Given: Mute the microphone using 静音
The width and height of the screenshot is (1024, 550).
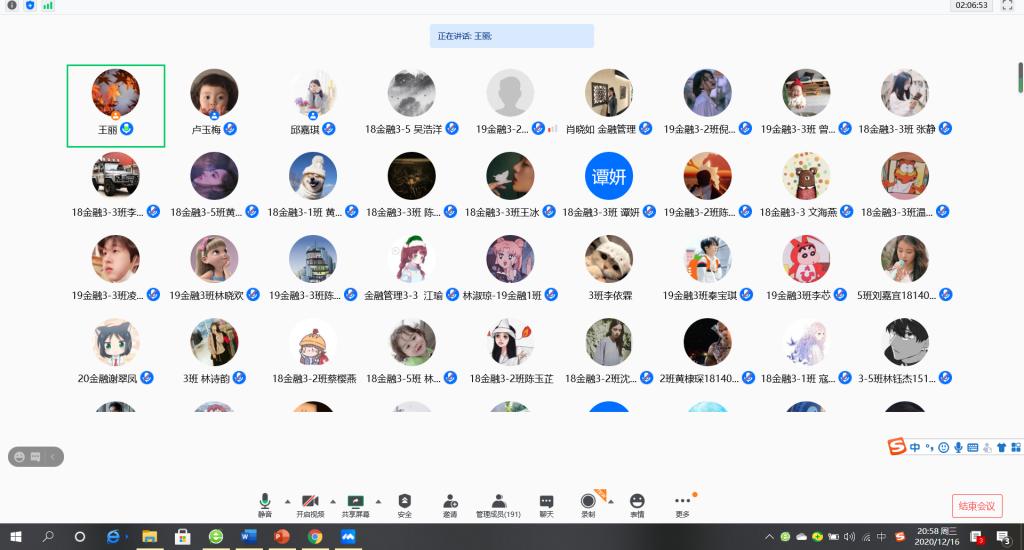Looking at the screenshot, I should click(265, 504).
